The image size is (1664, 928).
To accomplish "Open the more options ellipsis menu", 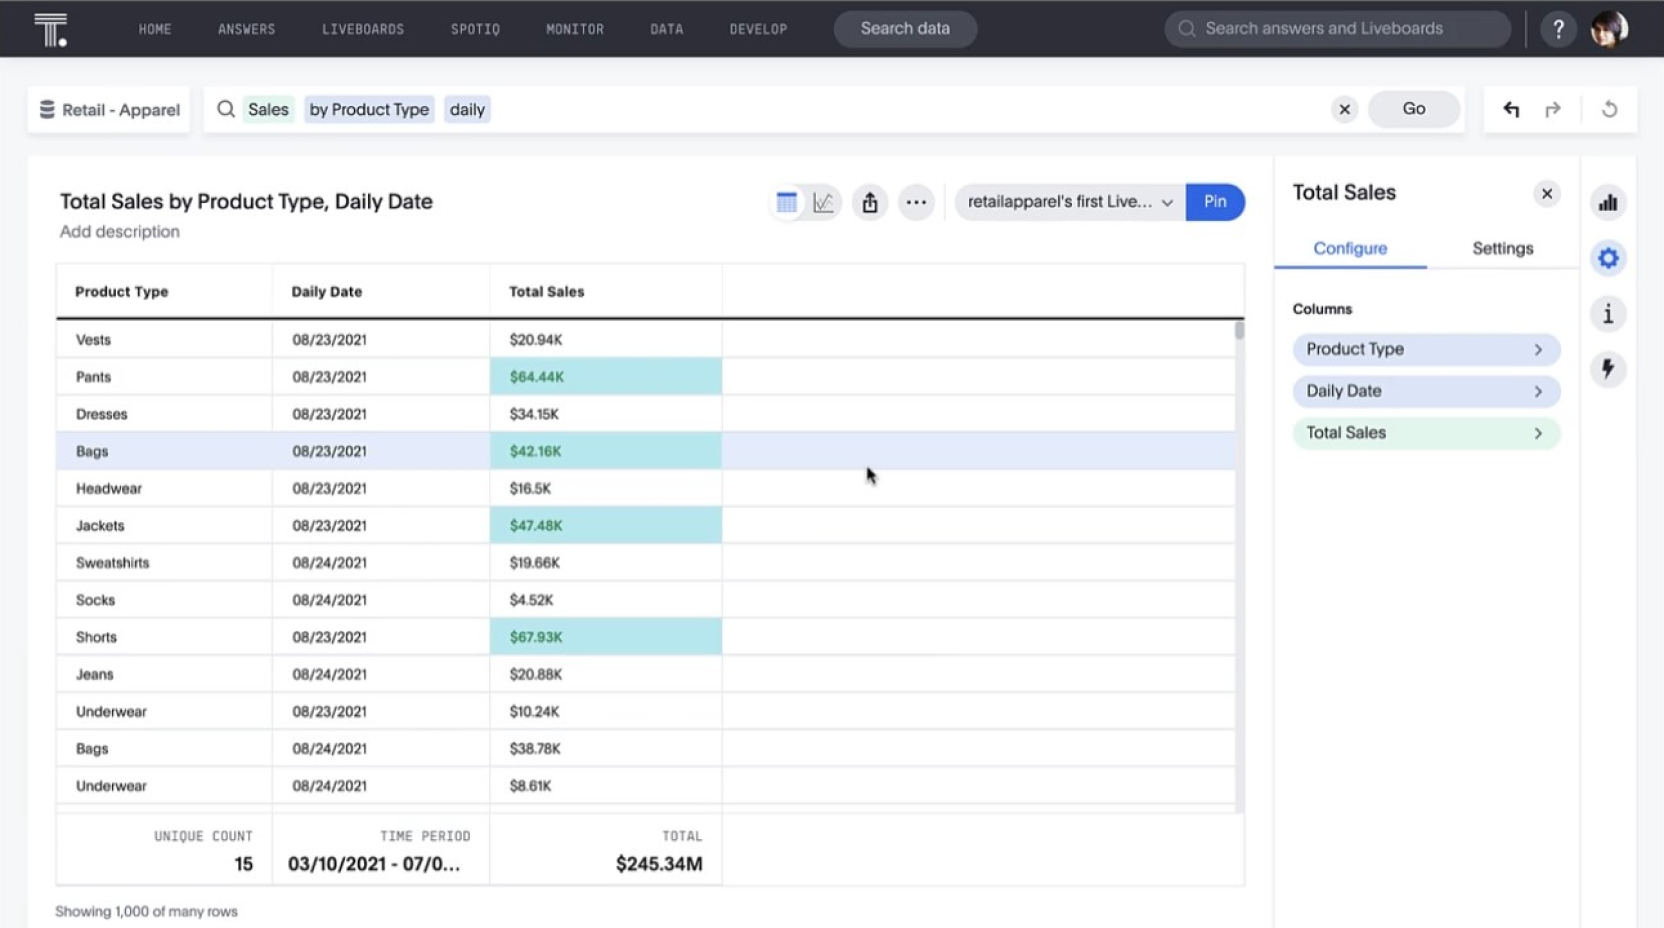I will [917, 202].
